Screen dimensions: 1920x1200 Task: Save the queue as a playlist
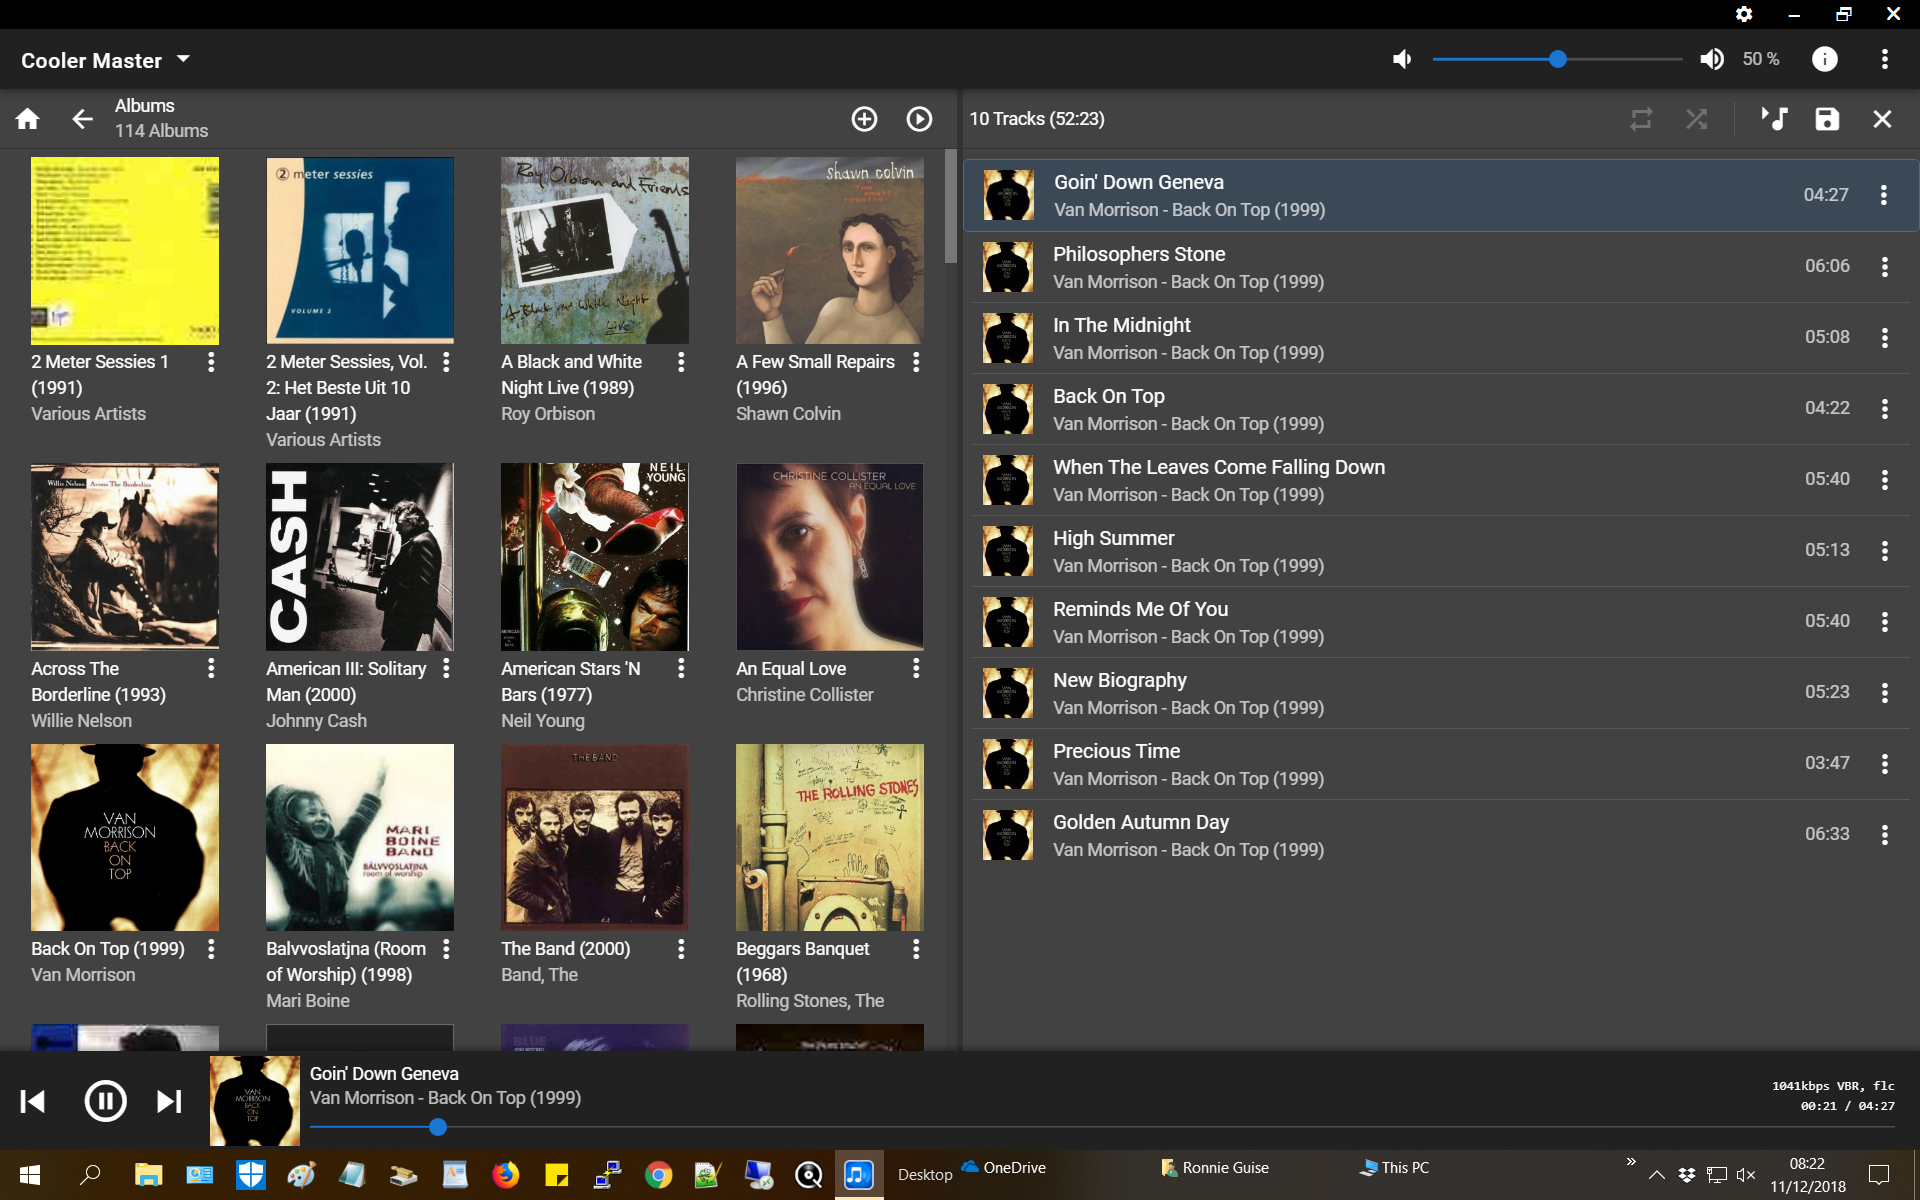point(1827,119)
